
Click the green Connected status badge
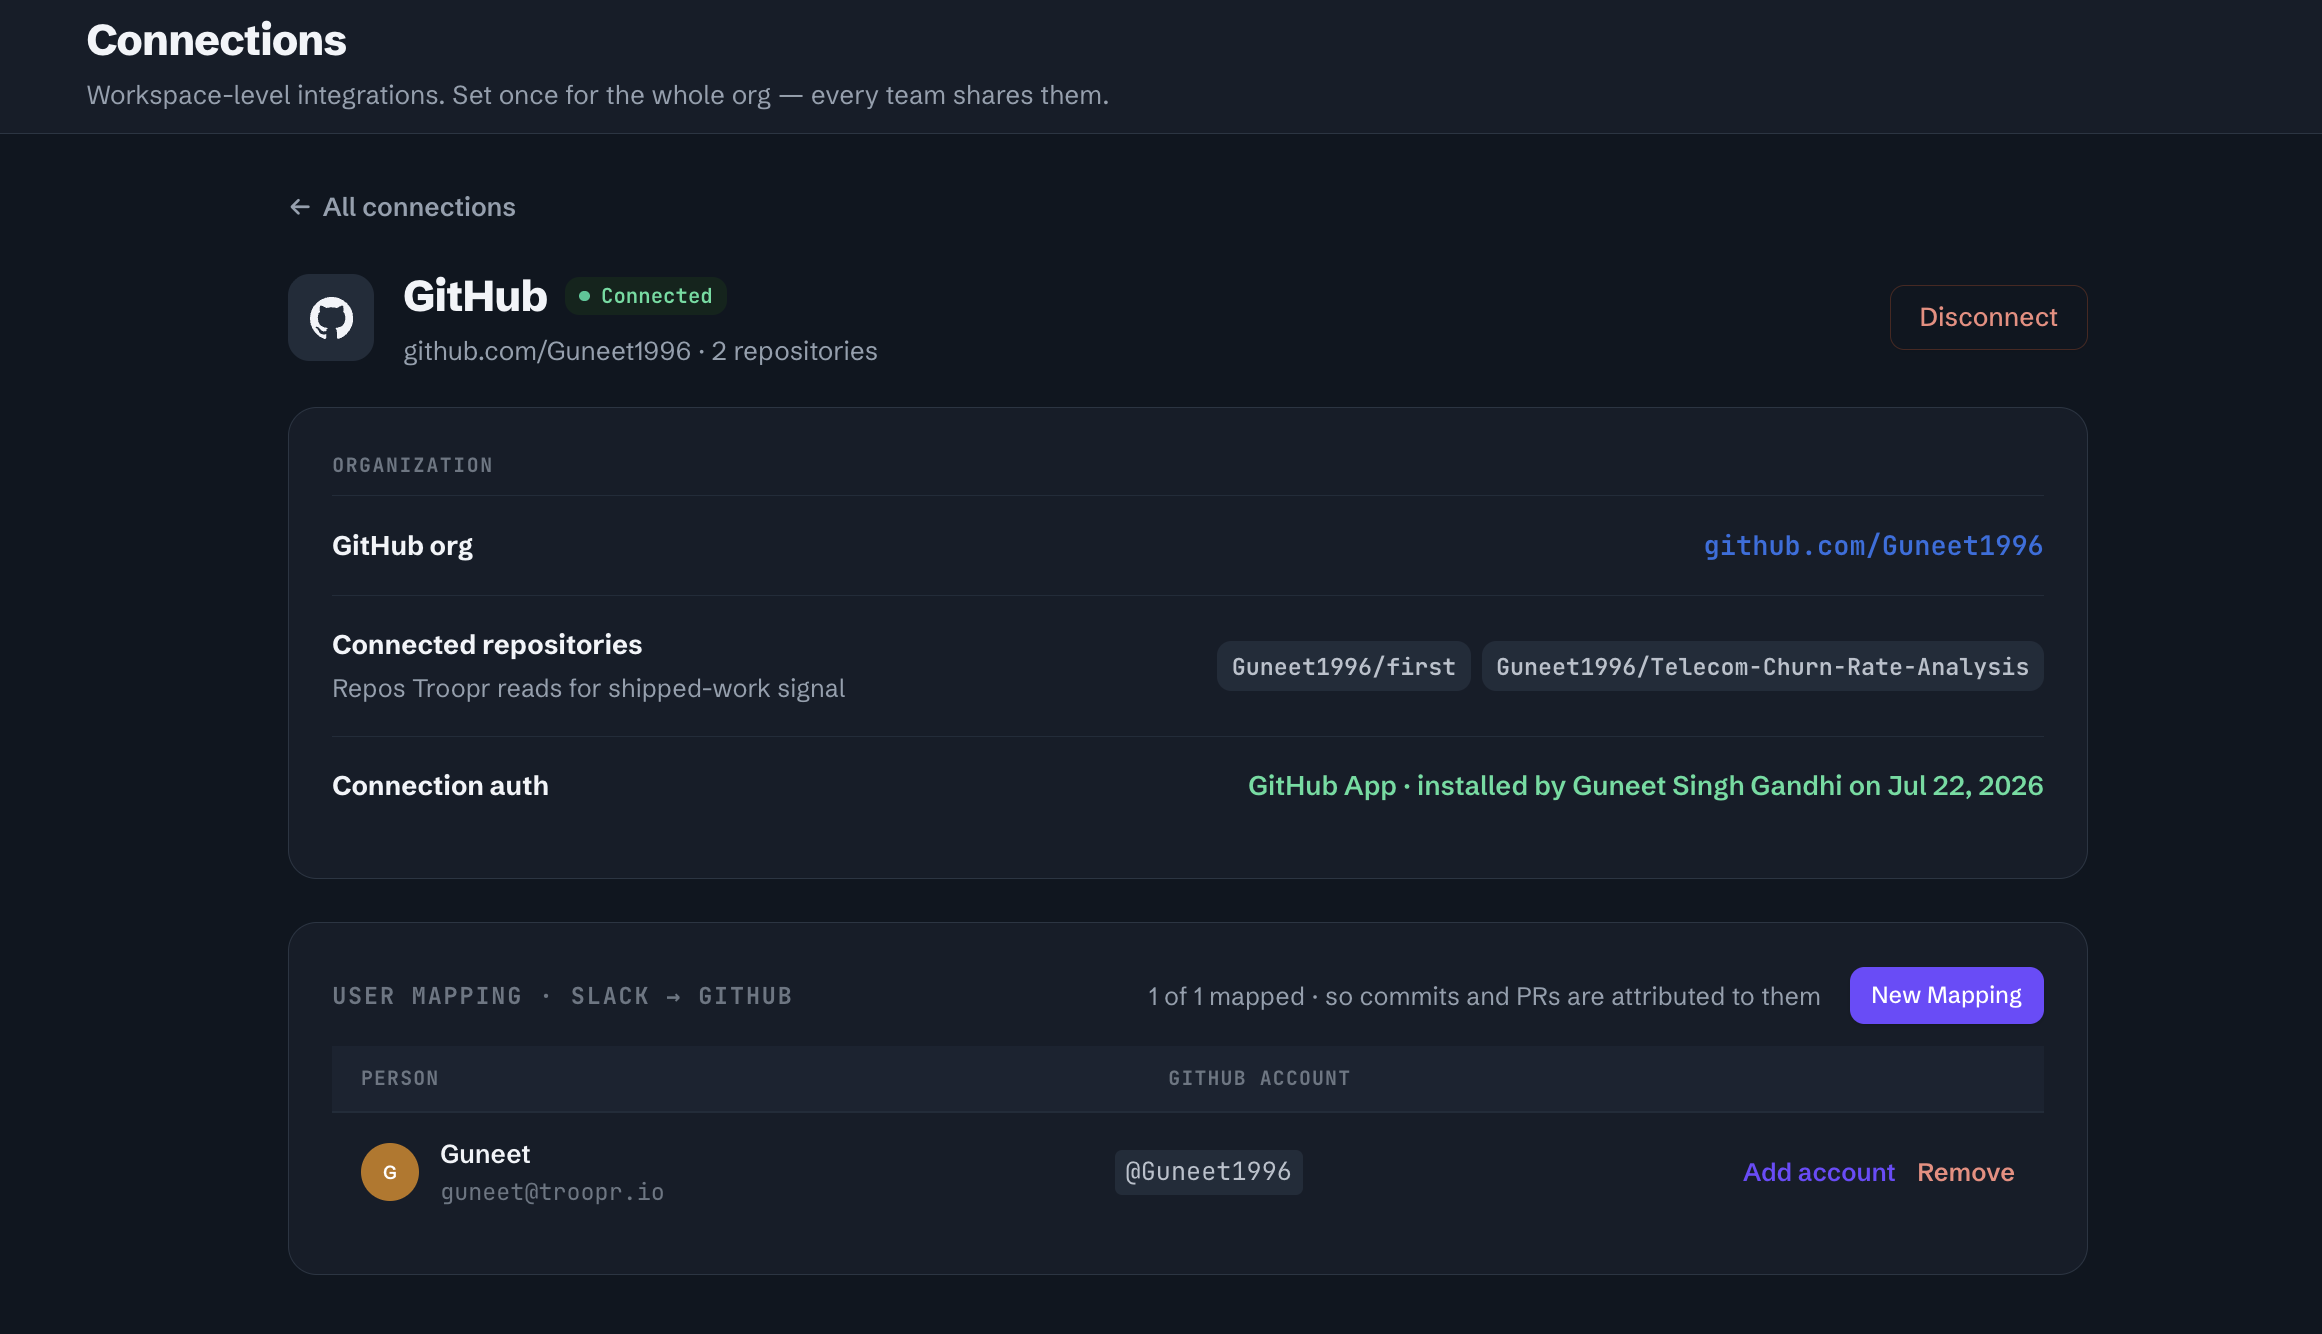[x=646, y=296]
